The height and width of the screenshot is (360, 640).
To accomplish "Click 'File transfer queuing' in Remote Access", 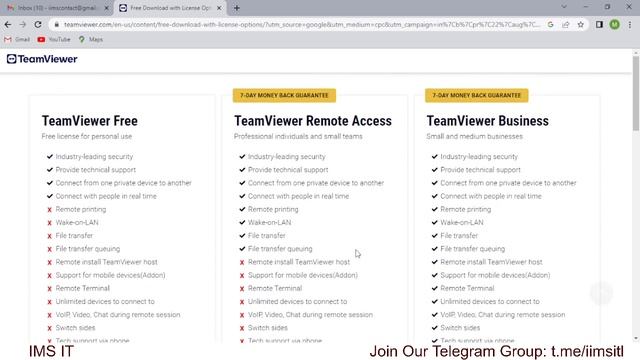I will coord(280,249).
